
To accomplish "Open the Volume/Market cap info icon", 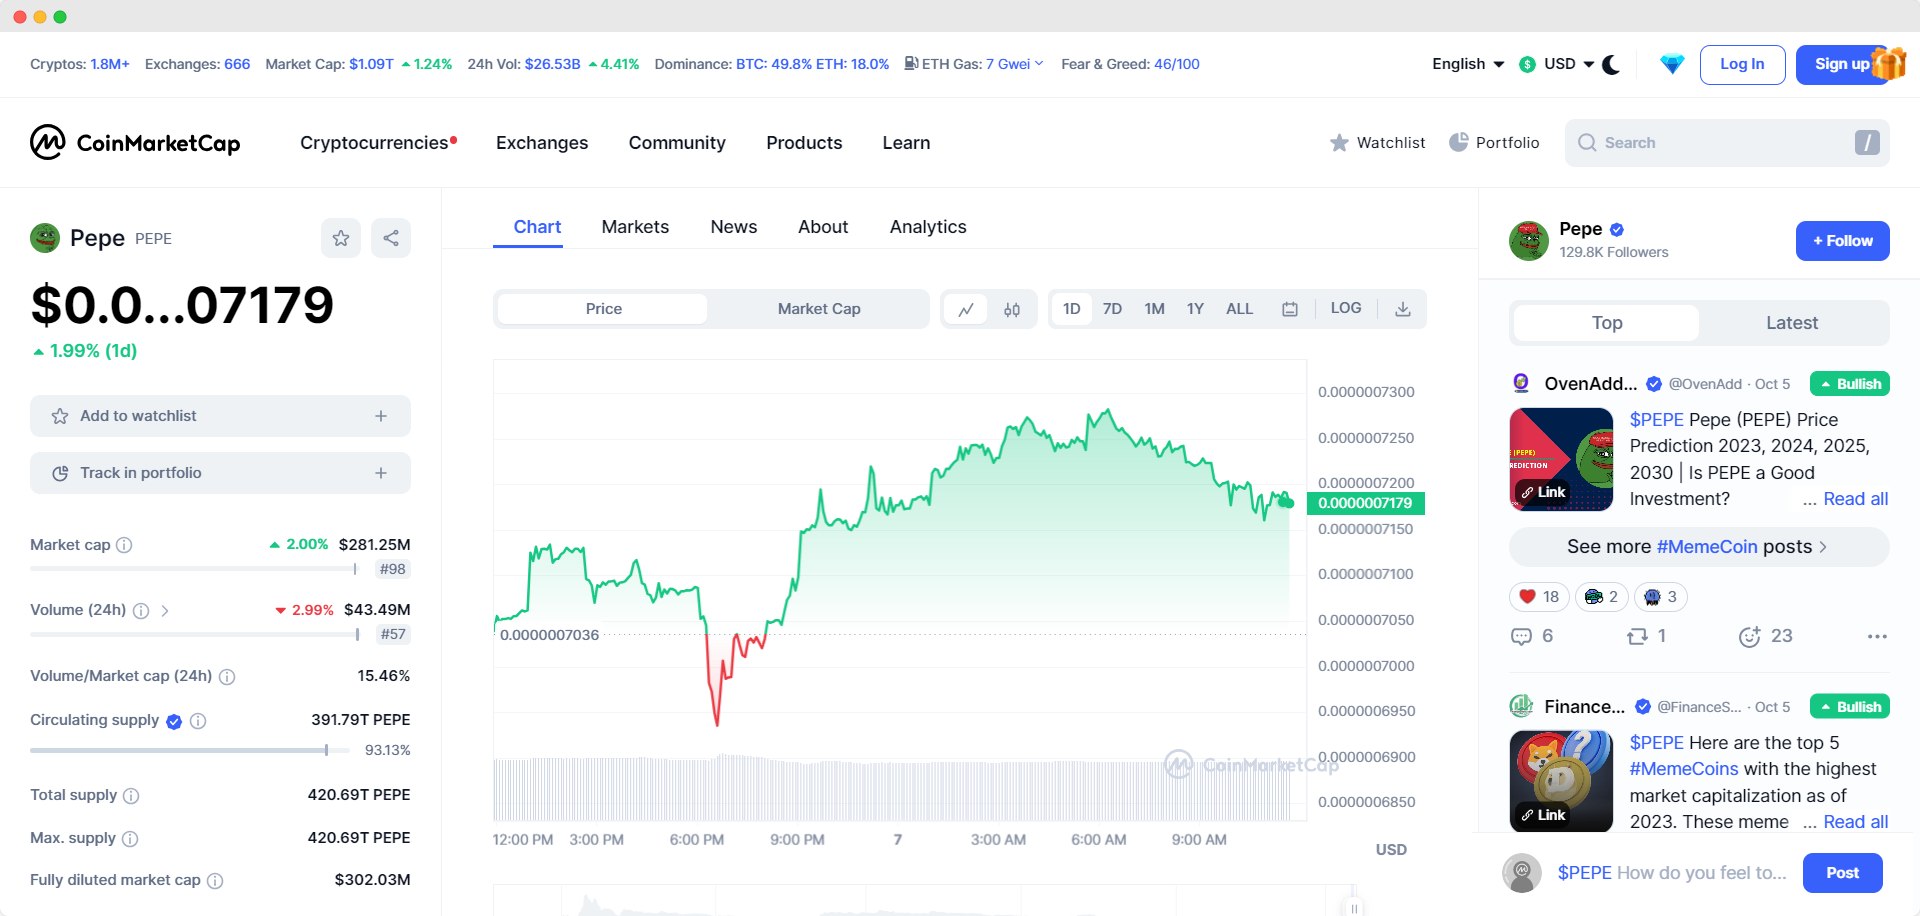I will [227, 677].
